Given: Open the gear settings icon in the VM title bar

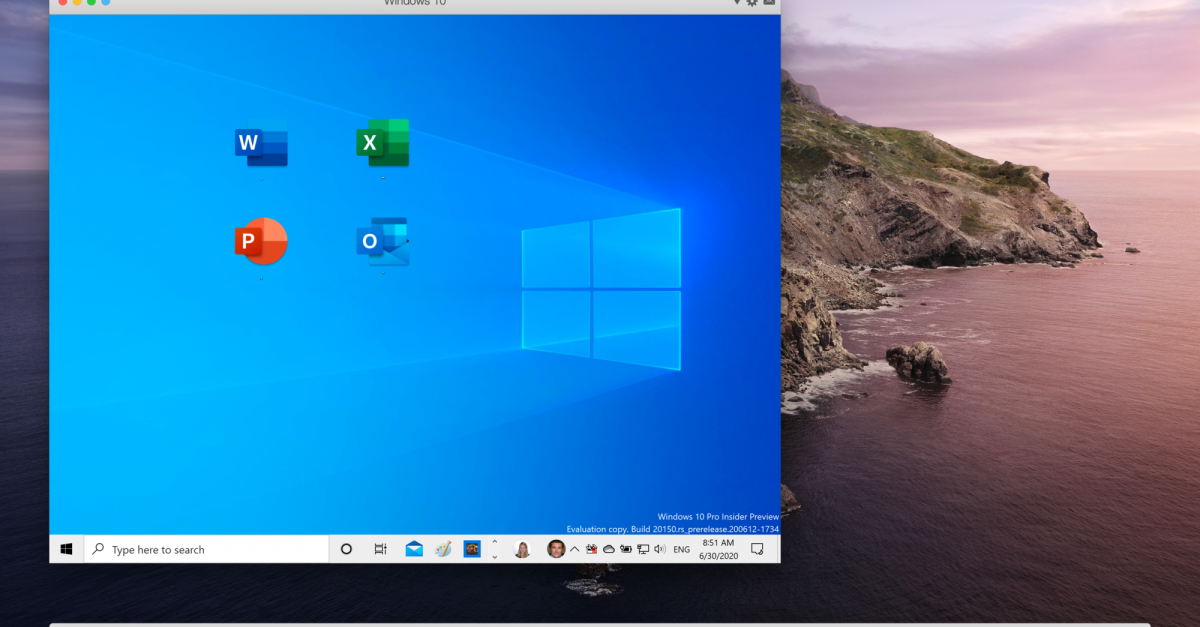Looking at the screenshot, I should 752,4.
